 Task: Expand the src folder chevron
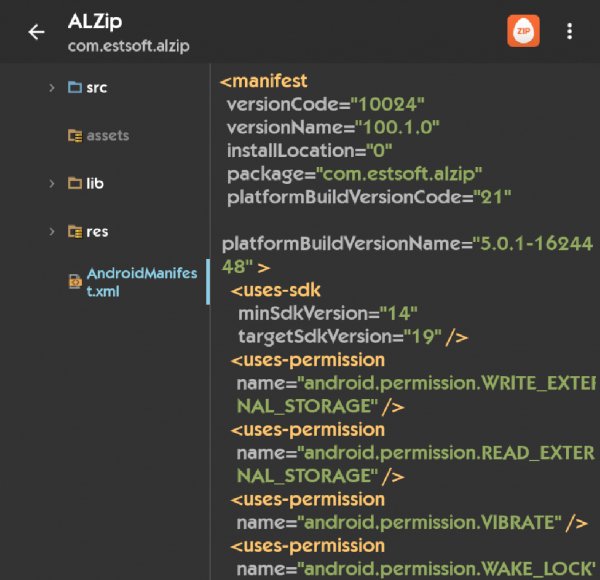coord(52,88)
